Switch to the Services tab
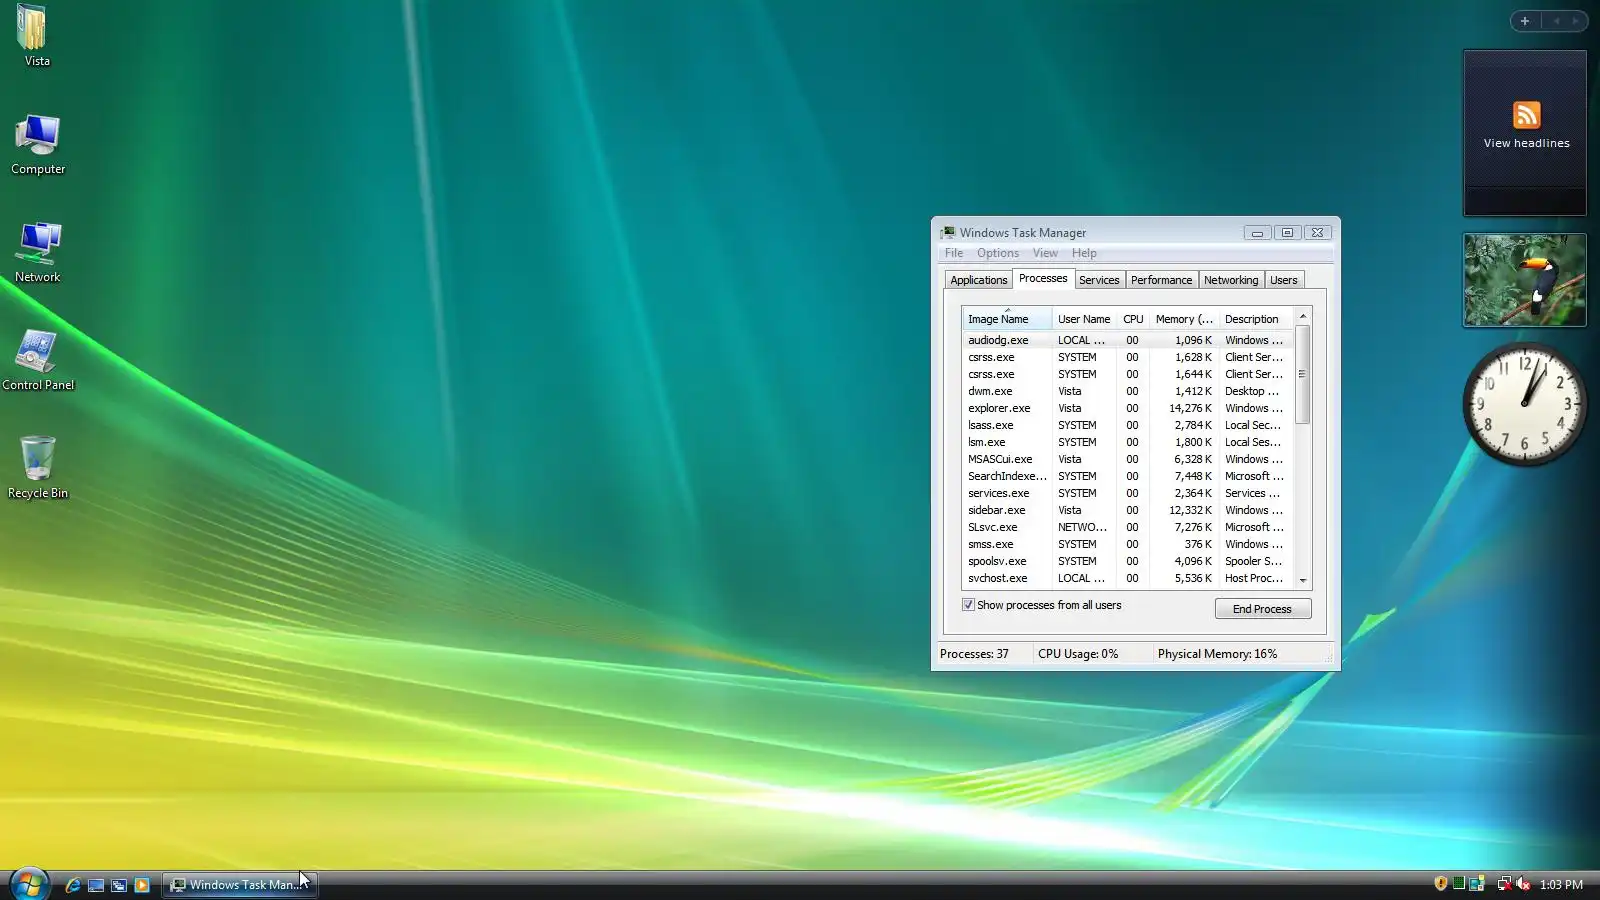This screenshot has width=1600, height=900. point(1099,280)
